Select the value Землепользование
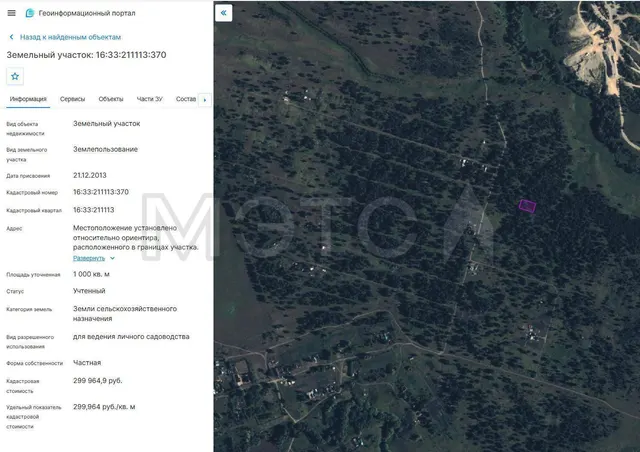640x452 pixels. click(x=105, y=149)
